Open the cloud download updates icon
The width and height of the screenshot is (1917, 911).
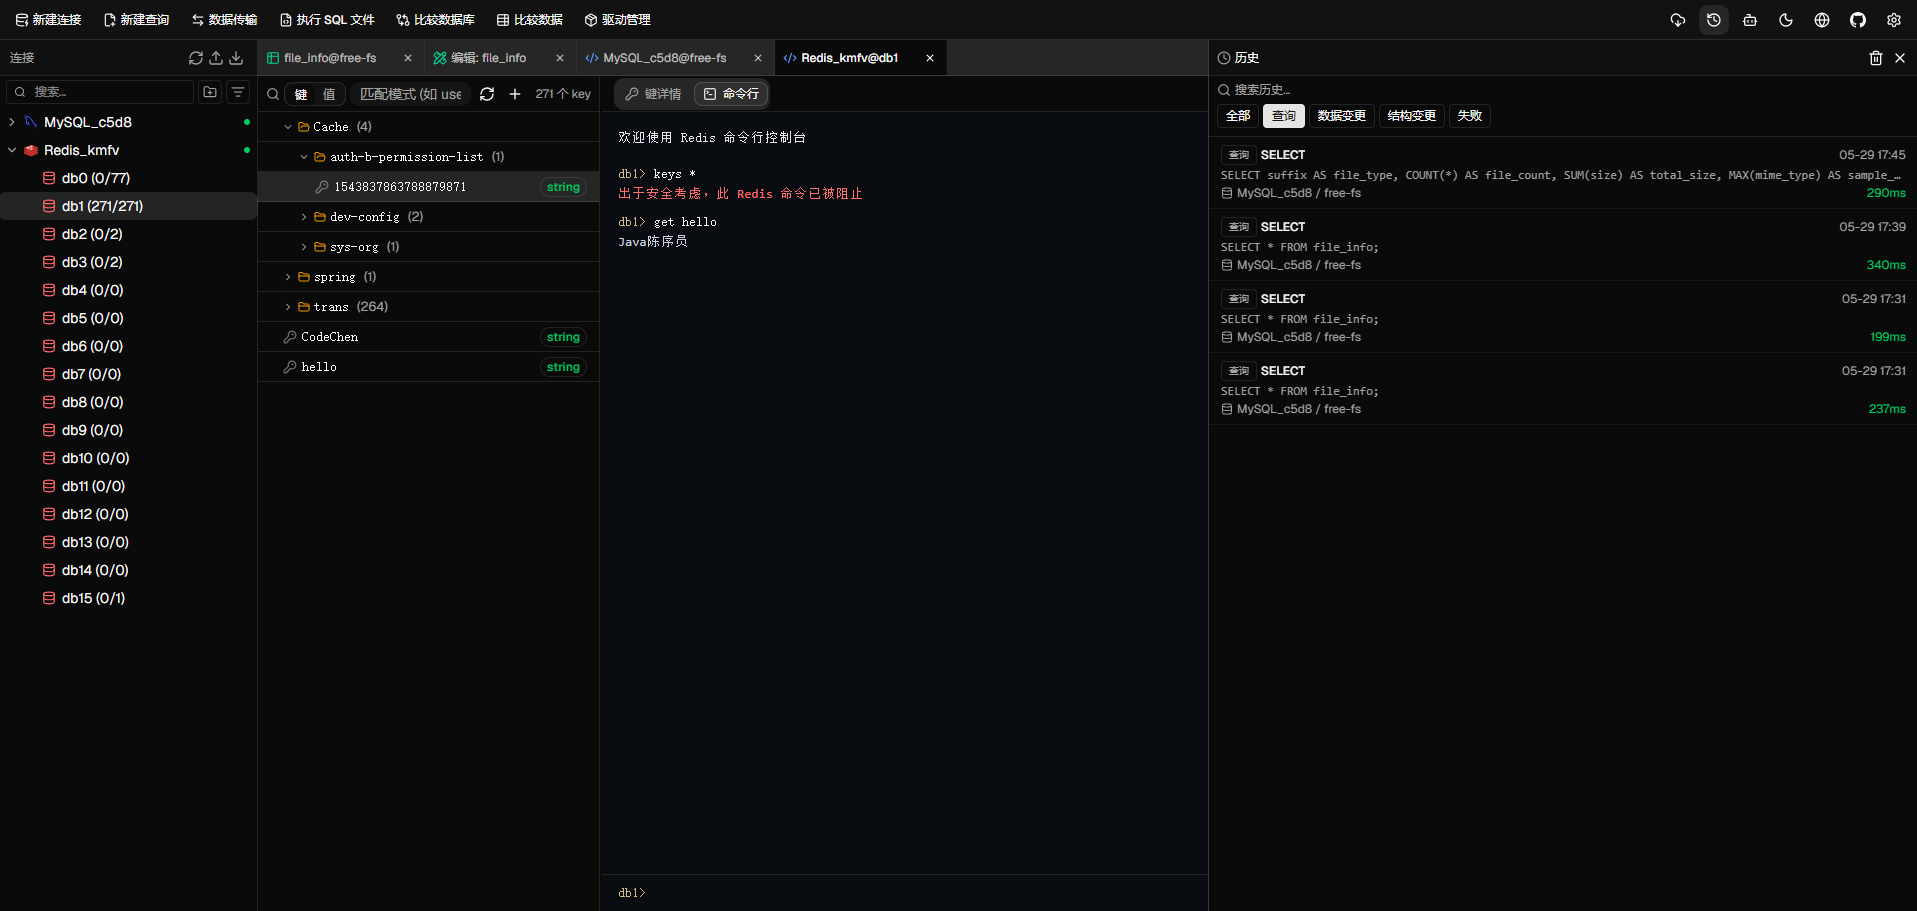pyautogui.click(x=1678, y=20)
